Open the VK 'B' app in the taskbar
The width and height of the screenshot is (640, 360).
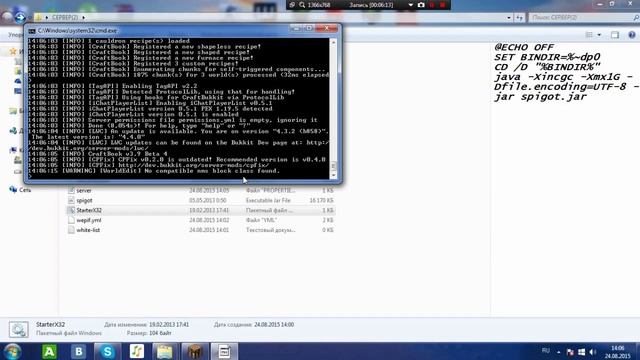click(78, 351)
